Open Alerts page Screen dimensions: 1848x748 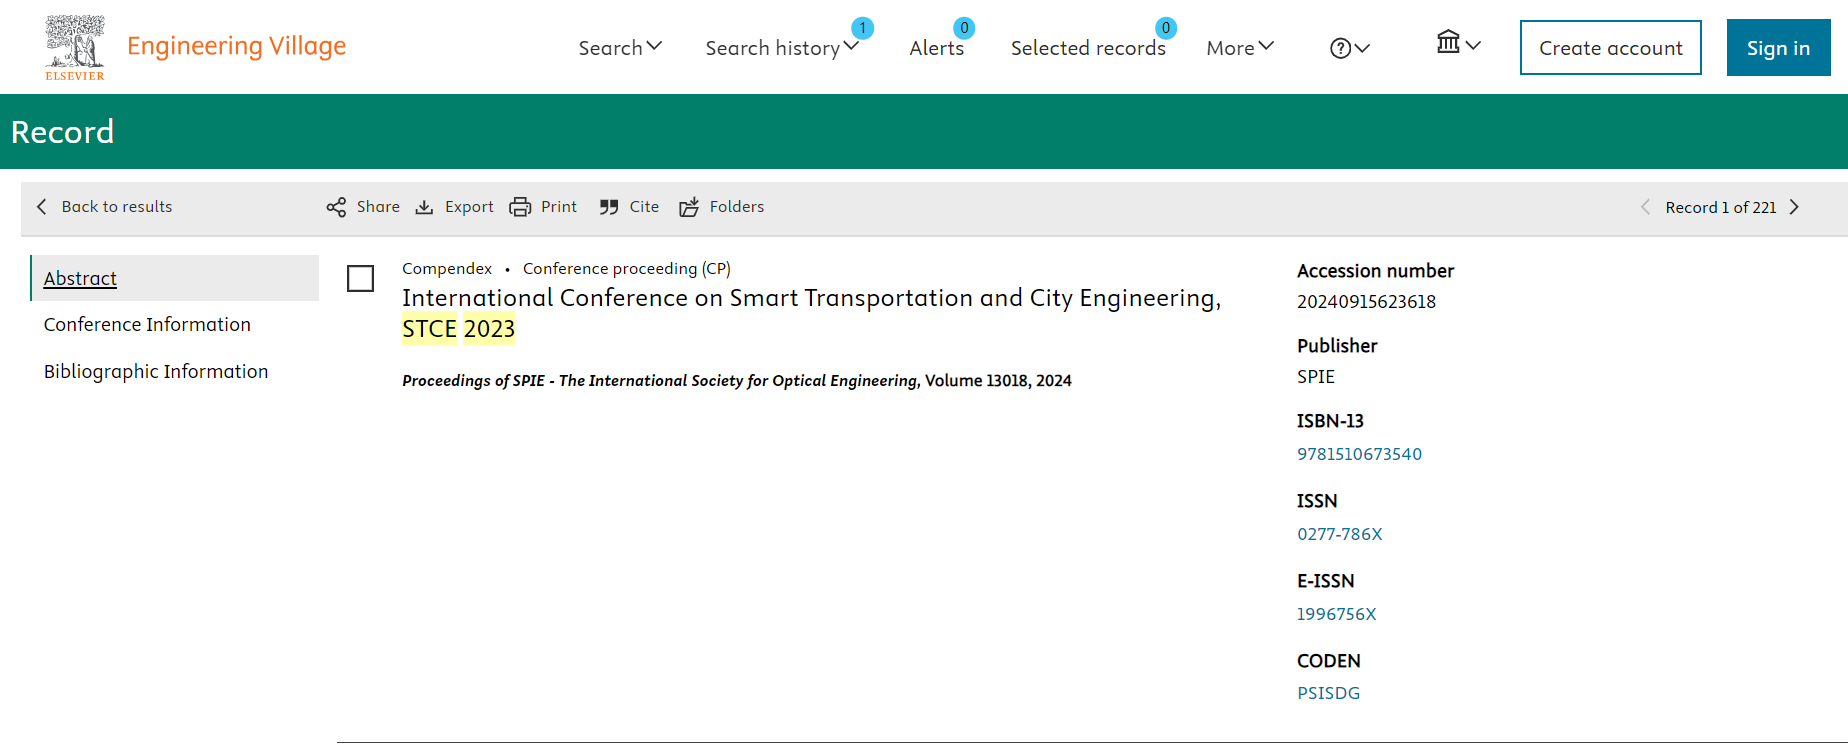pos(937,48)
